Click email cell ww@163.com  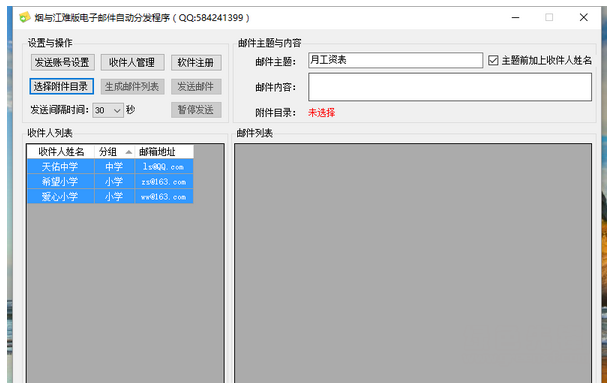pyautogui.click(x=164, y=196)
